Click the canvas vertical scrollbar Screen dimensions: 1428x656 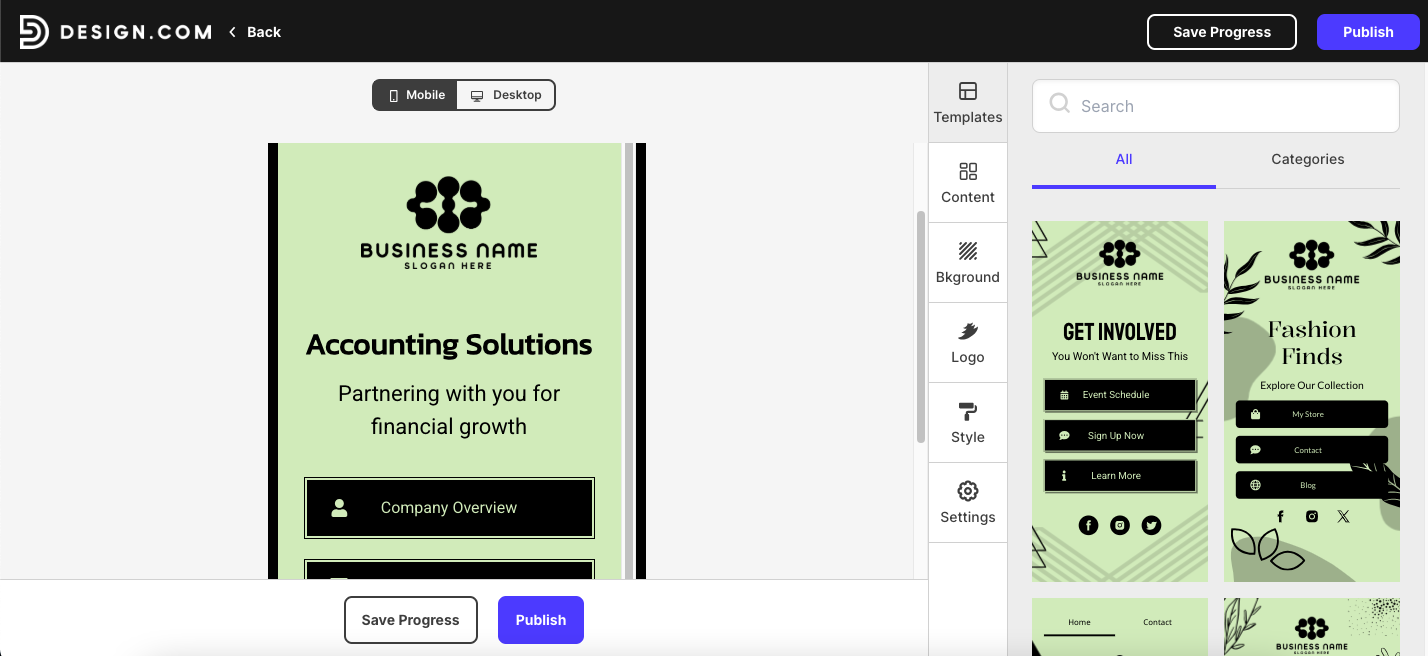[x=921, y=326]
